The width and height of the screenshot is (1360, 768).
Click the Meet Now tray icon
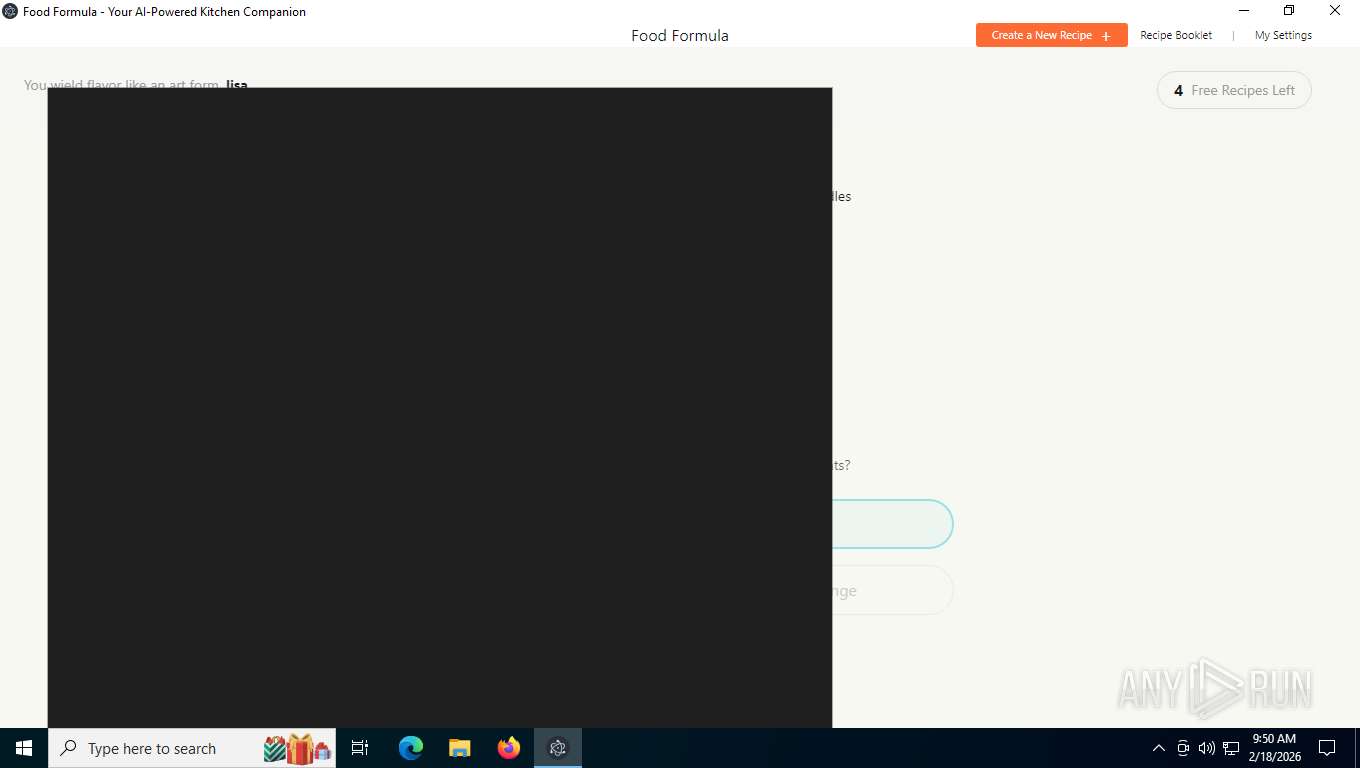[1183, 748]
